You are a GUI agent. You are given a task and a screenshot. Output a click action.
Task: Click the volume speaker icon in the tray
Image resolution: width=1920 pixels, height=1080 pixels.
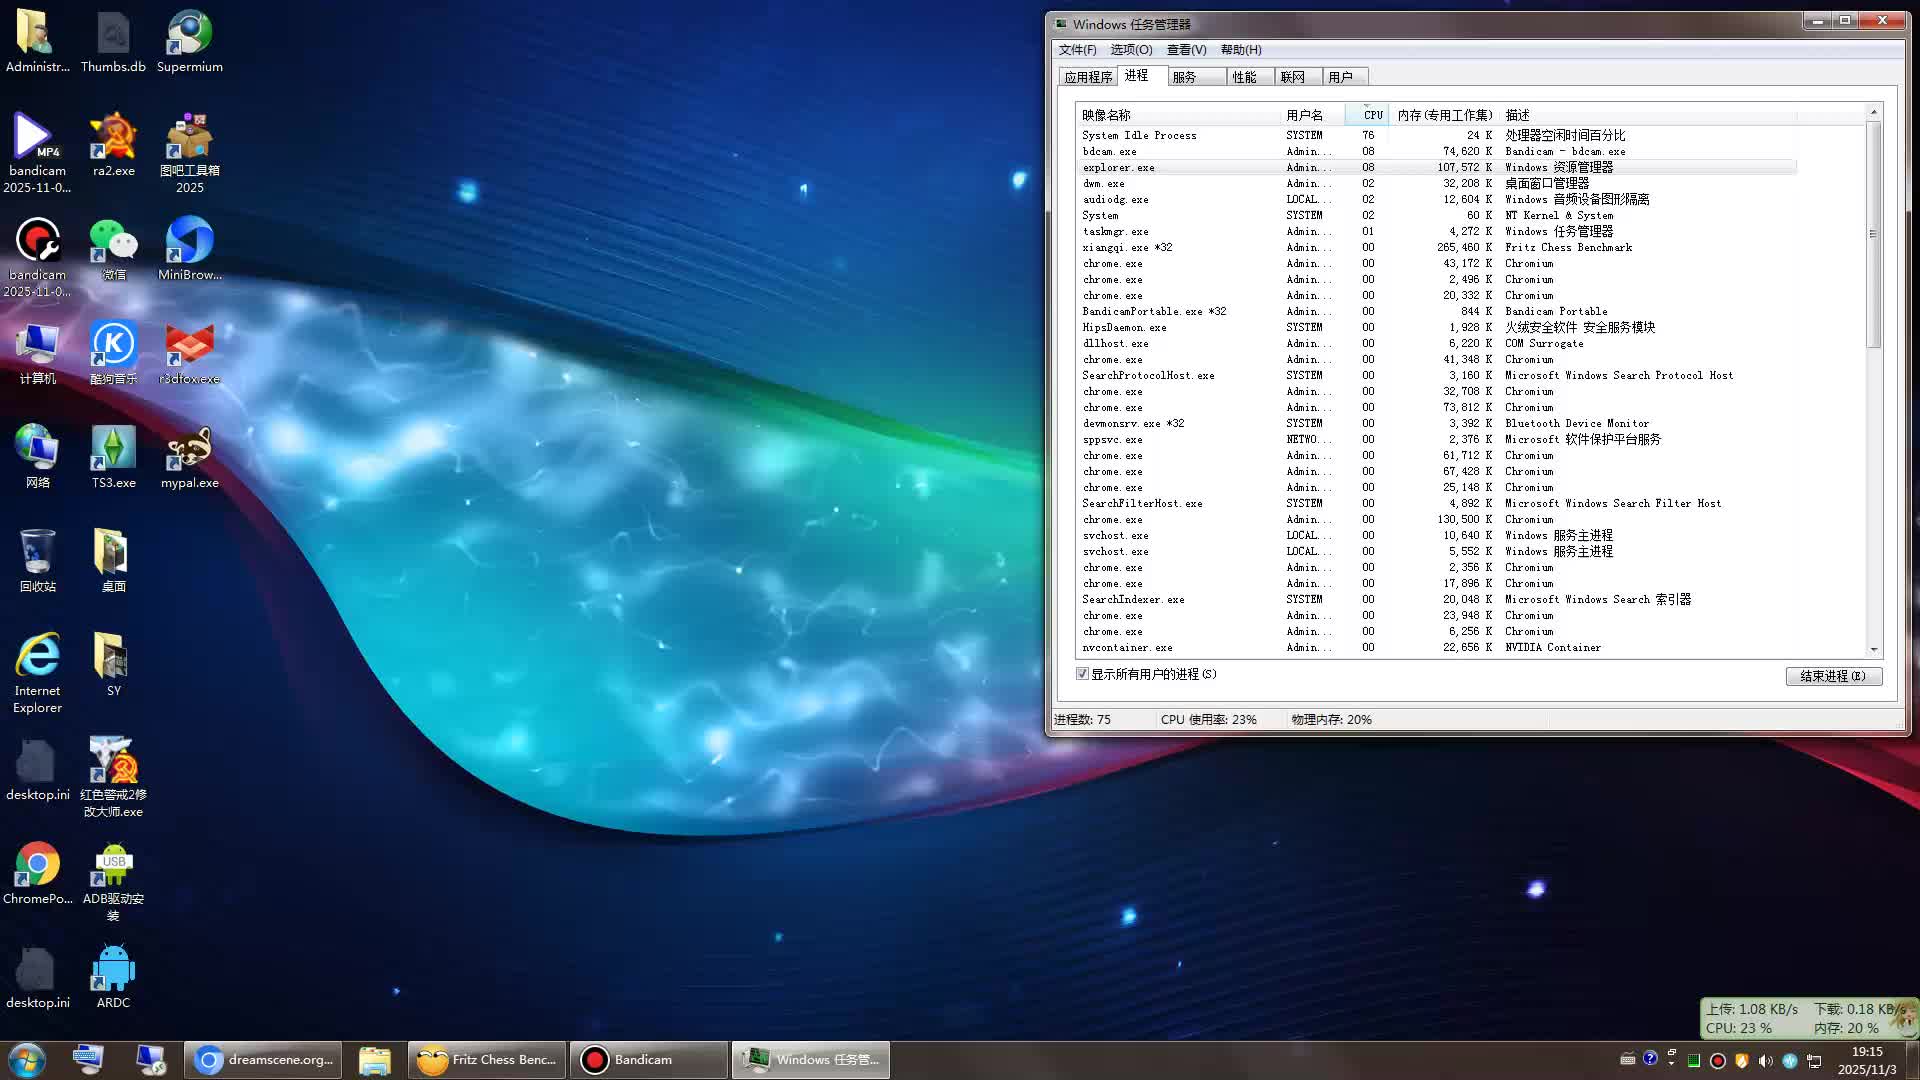pyautogui.click(x=1764, y=1060)
